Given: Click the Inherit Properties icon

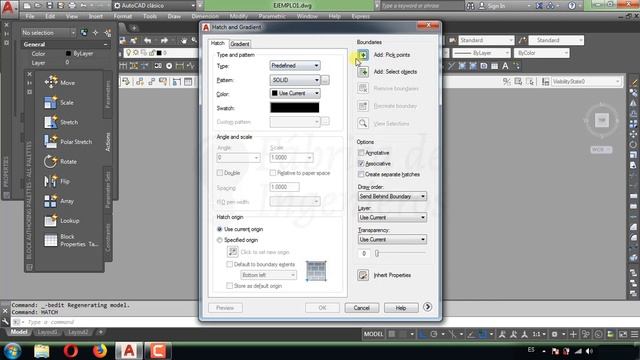Looking at the screenshot, I should [x=362, y=275].
